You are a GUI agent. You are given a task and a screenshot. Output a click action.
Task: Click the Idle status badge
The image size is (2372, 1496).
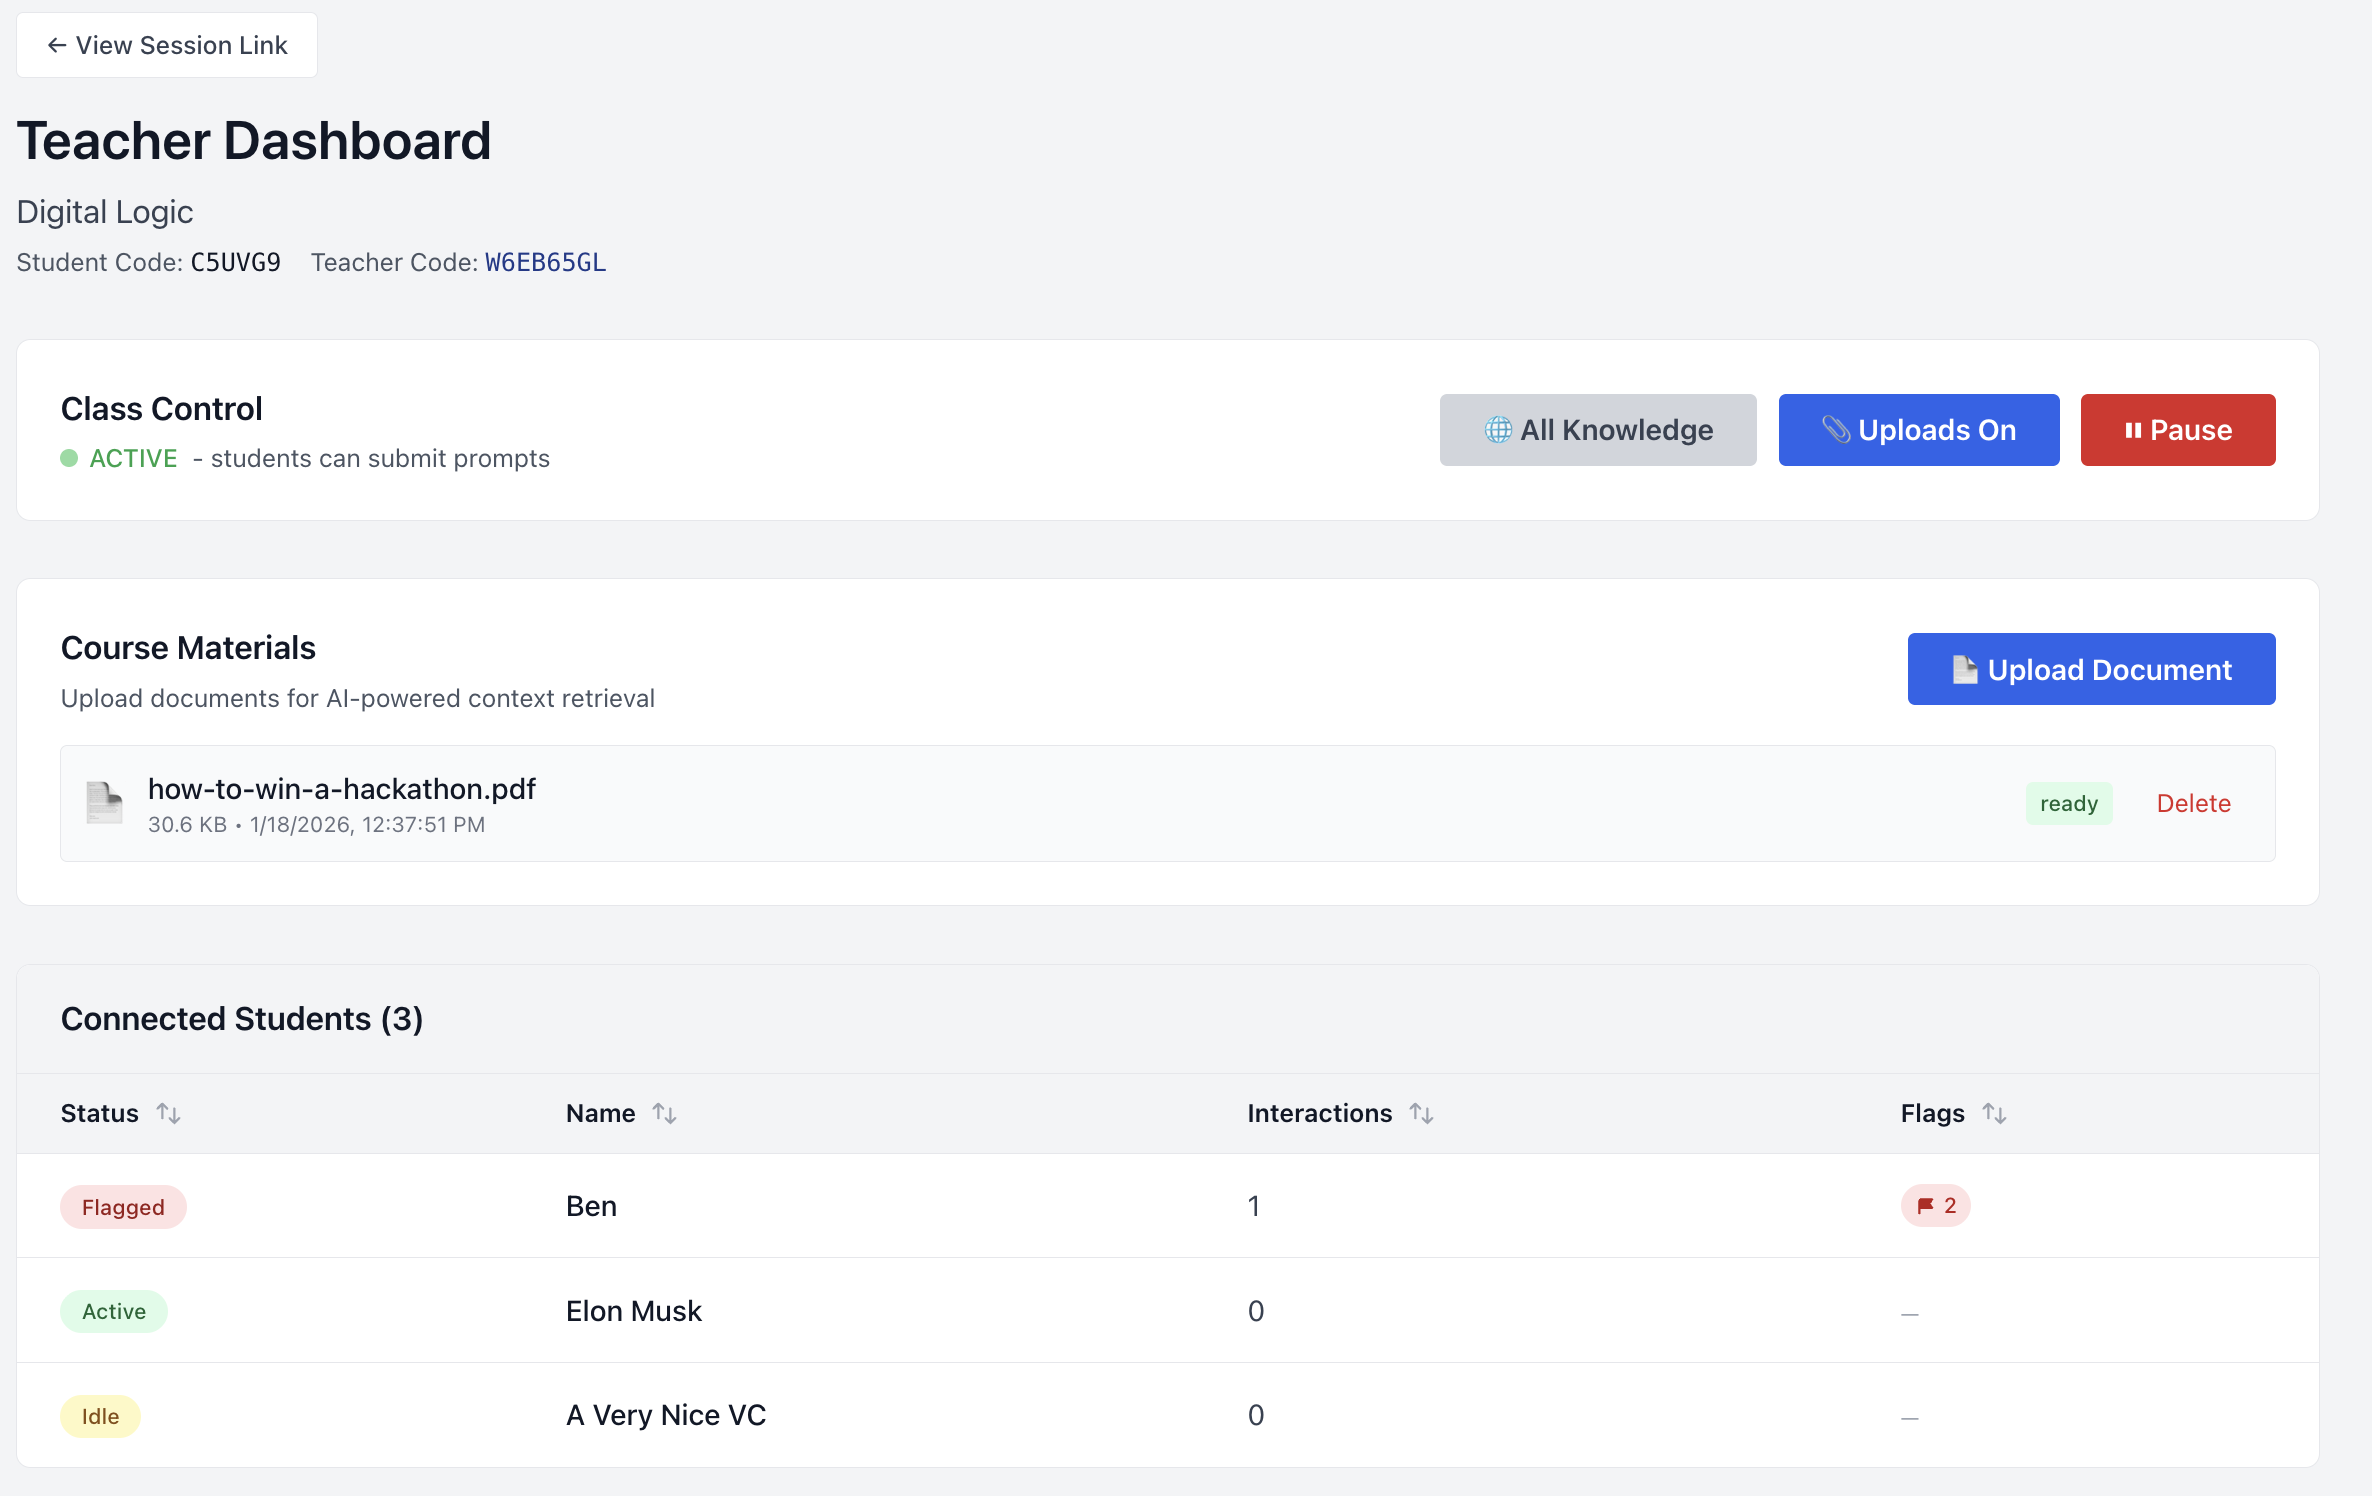(x=100, y=1416)
